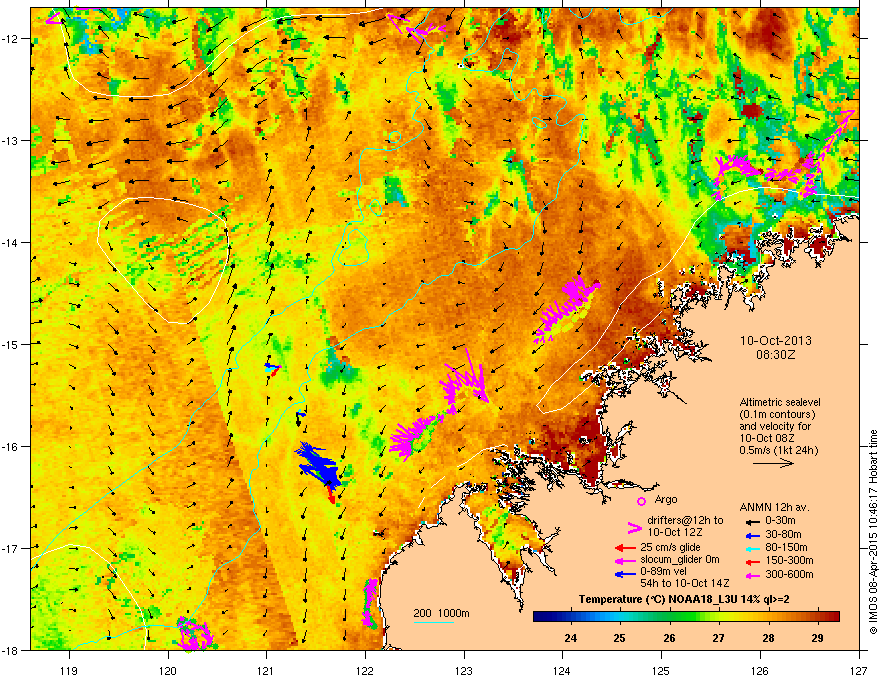Click the 0-30m depth label
The image size is (880, 680).
tap(780, 521)
